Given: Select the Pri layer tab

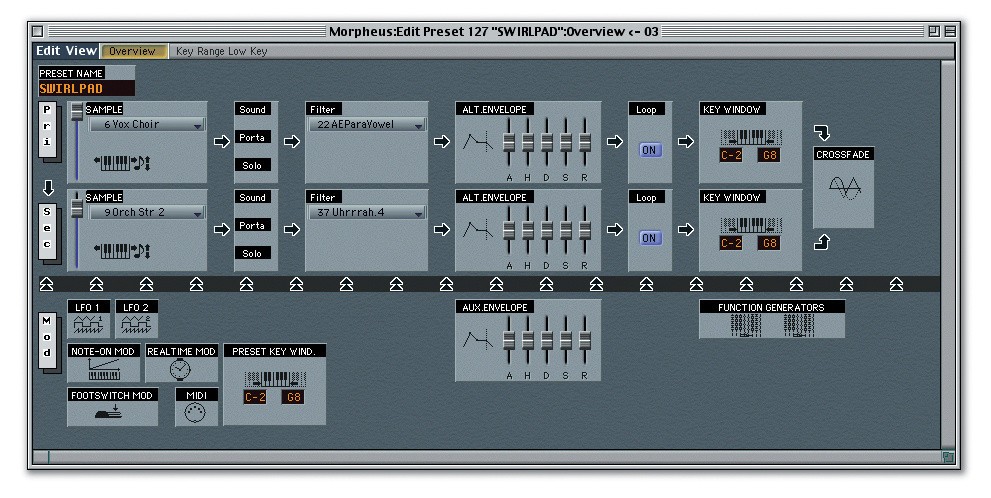Looking at the screenshot, I should coord(47,129).
